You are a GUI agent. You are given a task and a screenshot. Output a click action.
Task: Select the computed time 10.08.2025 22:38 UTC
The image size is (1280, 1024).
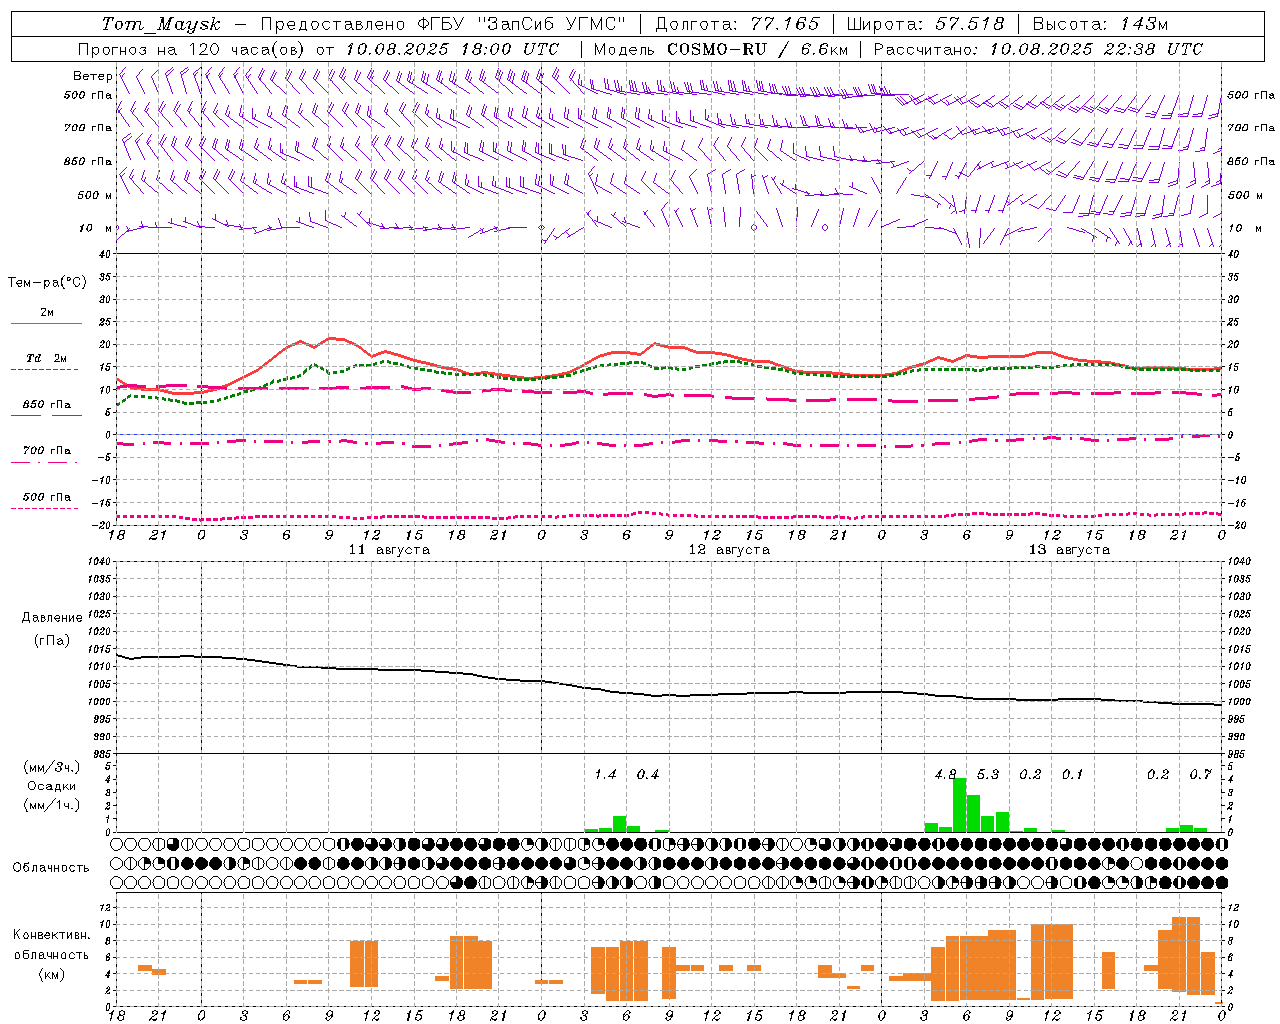[1096, 49]
